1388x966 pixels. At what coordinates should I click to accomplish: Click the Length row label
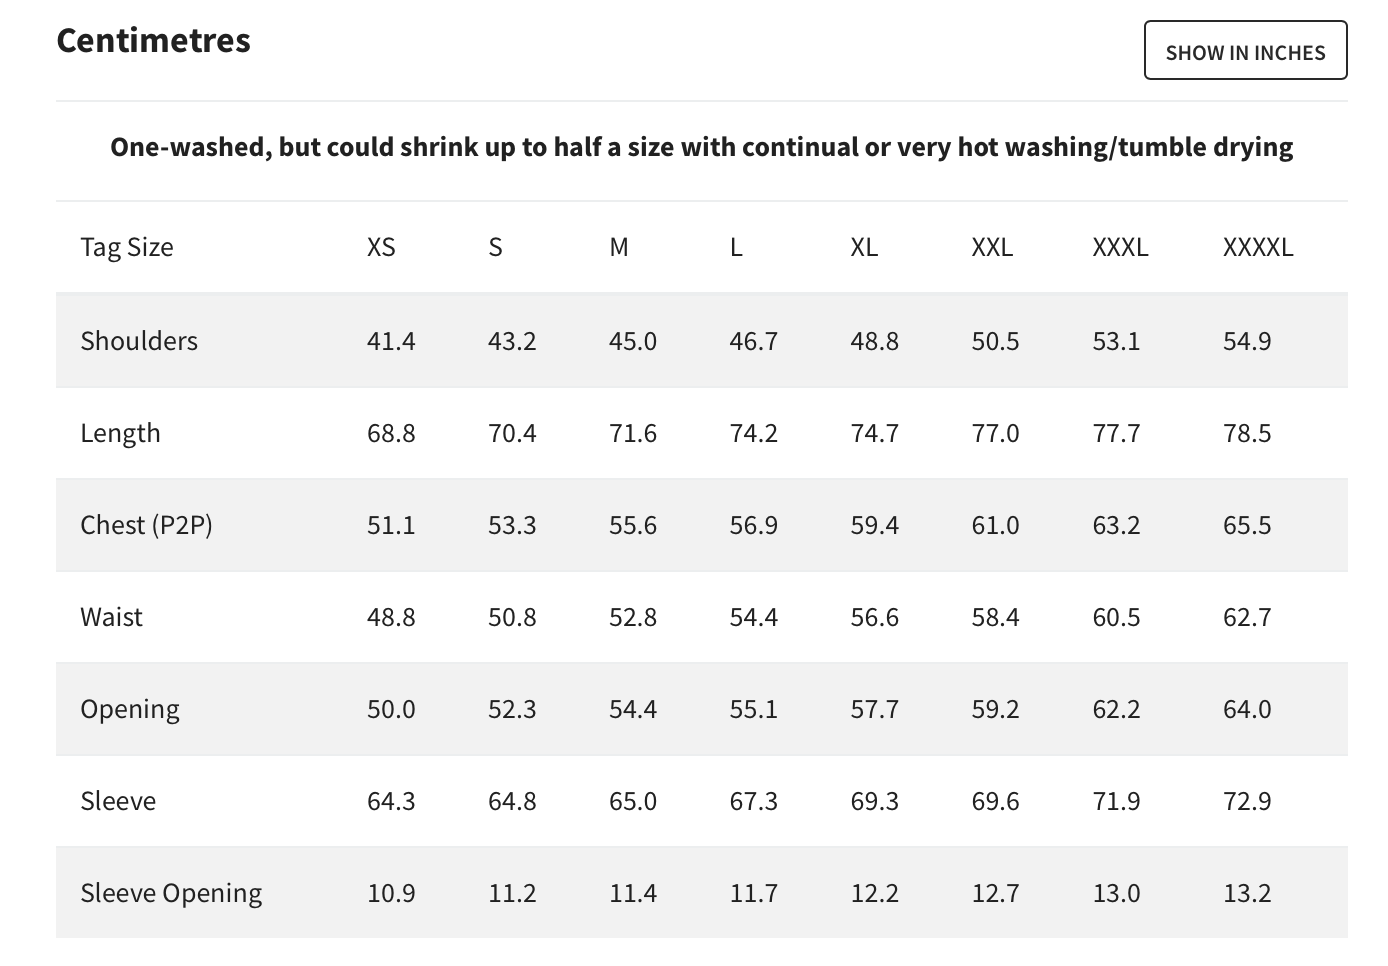point(120,433)
